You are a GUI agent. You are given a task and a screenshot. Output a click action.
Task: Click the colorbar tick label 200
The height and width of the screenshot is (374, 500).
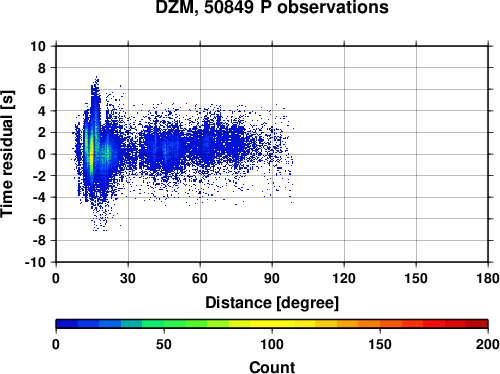[x=488, y=344]
